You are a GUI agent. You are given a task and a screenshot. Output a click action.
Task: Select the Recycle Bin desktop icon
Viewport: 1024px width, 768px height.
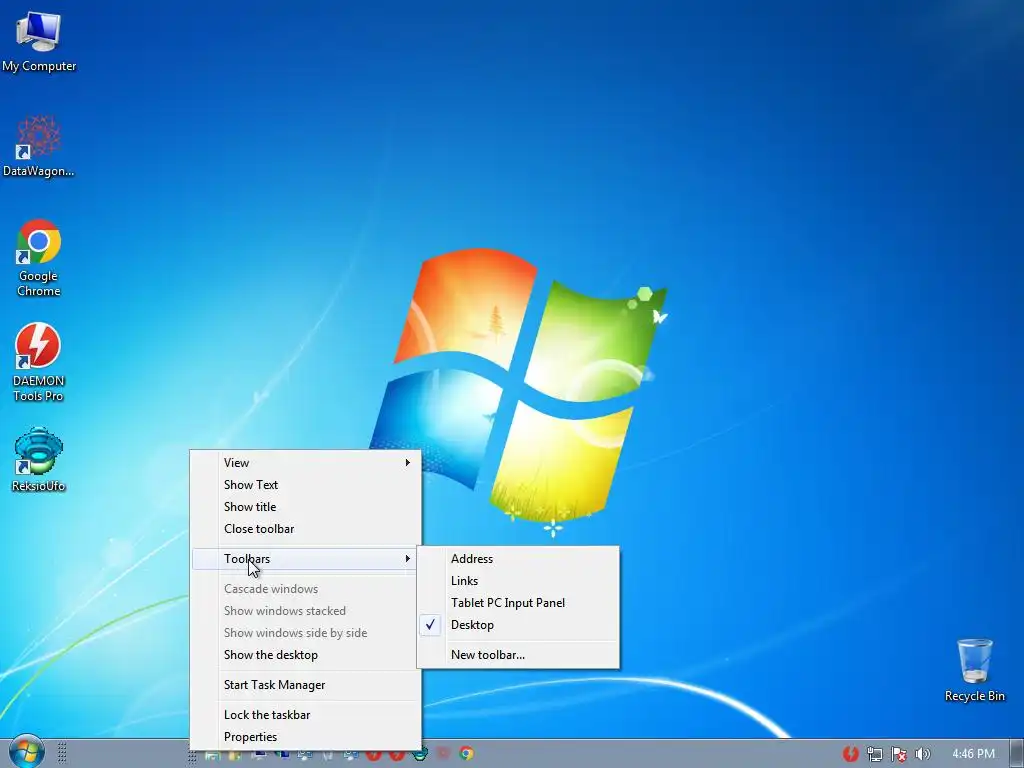[x=974, y=670]
